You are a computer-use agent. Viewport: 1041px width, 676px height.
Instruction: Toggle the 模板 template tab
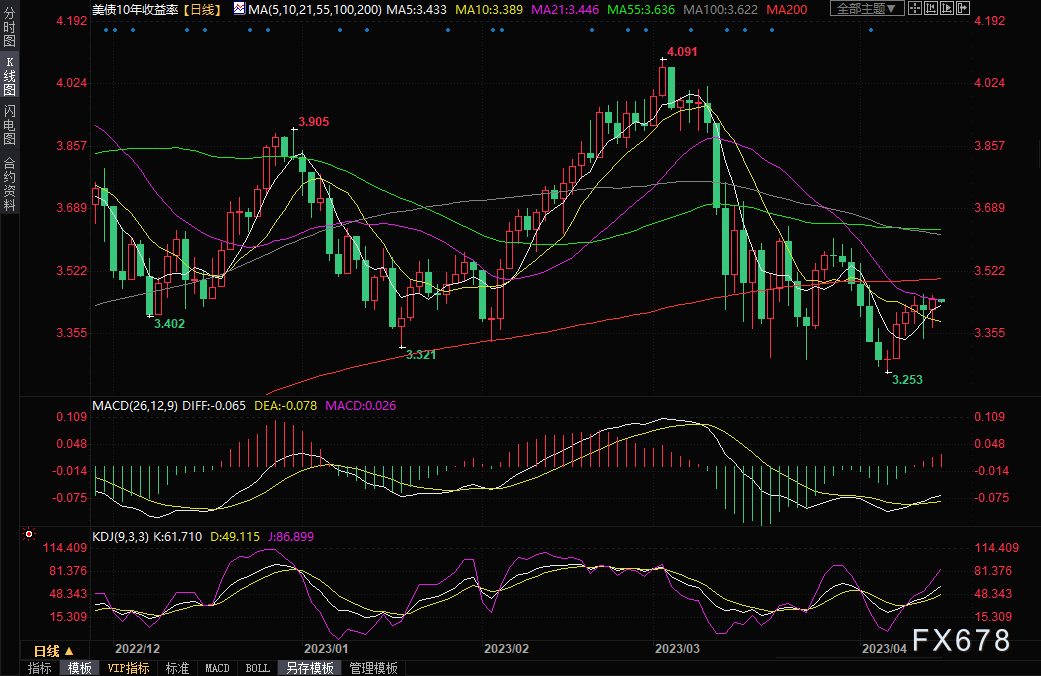click(79, 668)
